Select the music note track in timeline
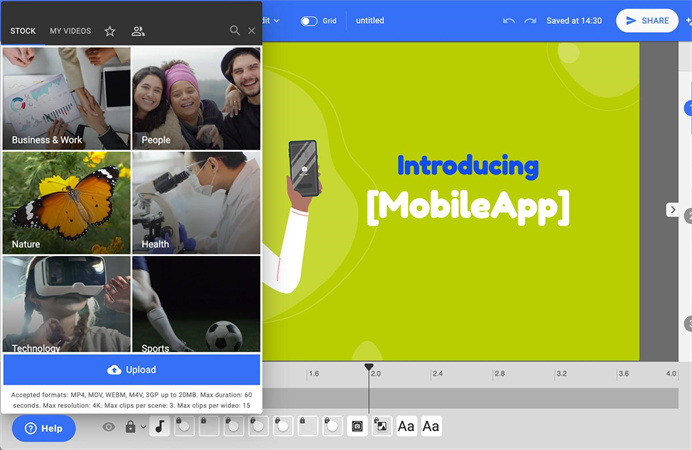 pos(160,427)
